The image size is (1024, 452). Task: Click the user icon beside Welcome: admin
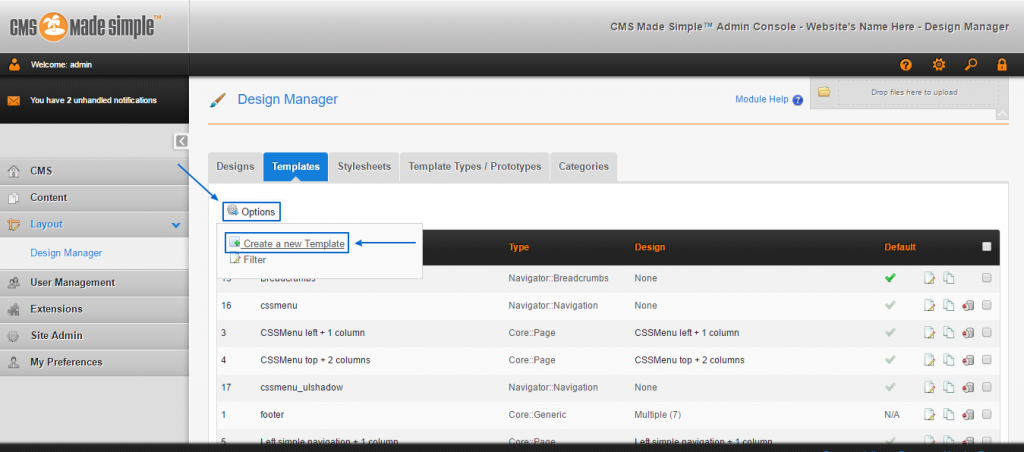[14, 65]
